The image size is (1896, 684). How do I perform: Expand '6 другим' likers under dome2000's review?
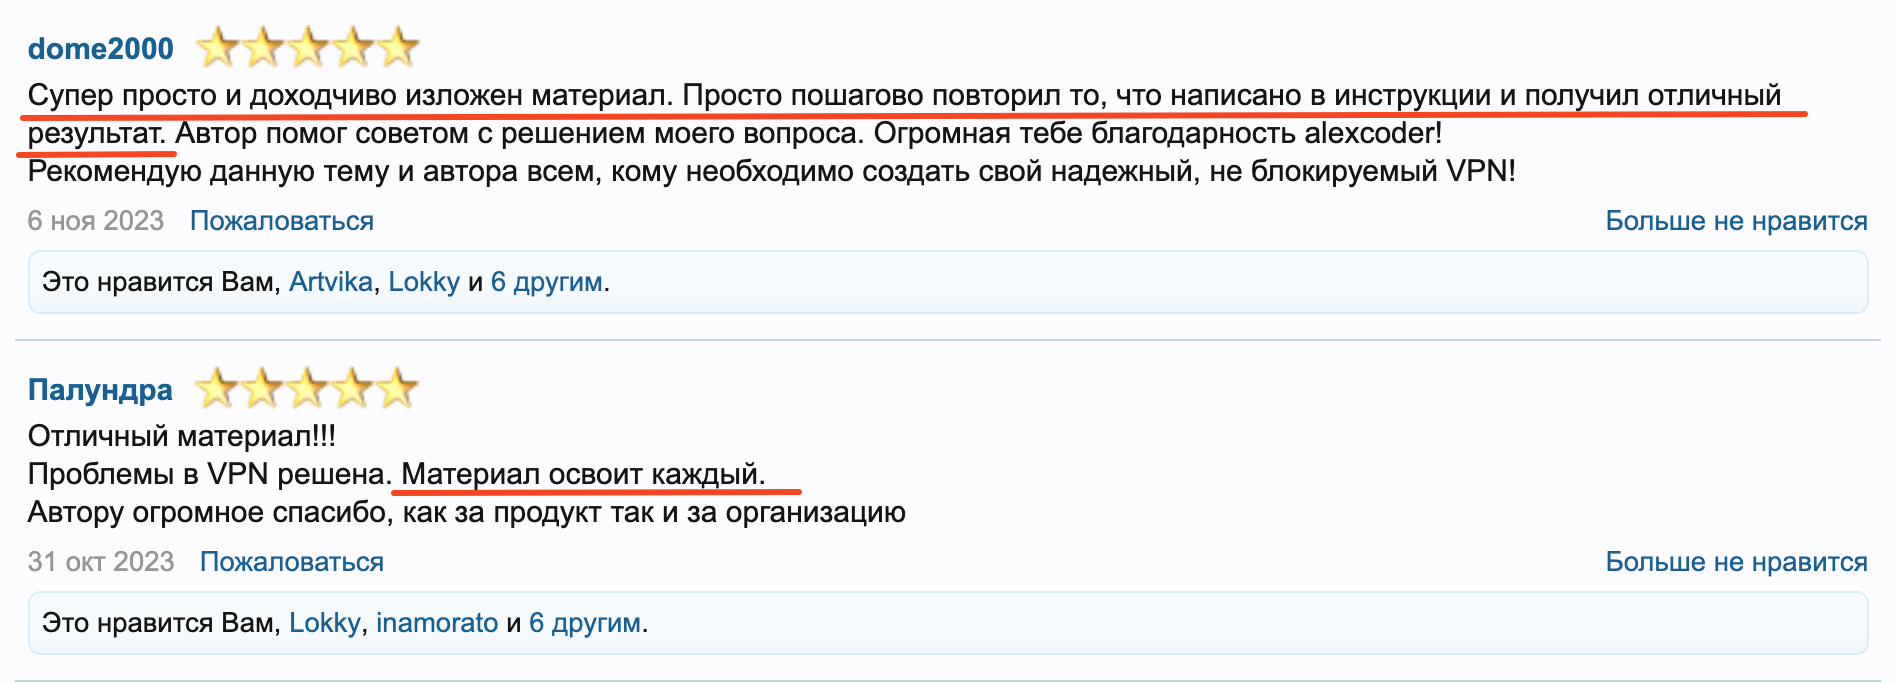[x=547, y=282]
